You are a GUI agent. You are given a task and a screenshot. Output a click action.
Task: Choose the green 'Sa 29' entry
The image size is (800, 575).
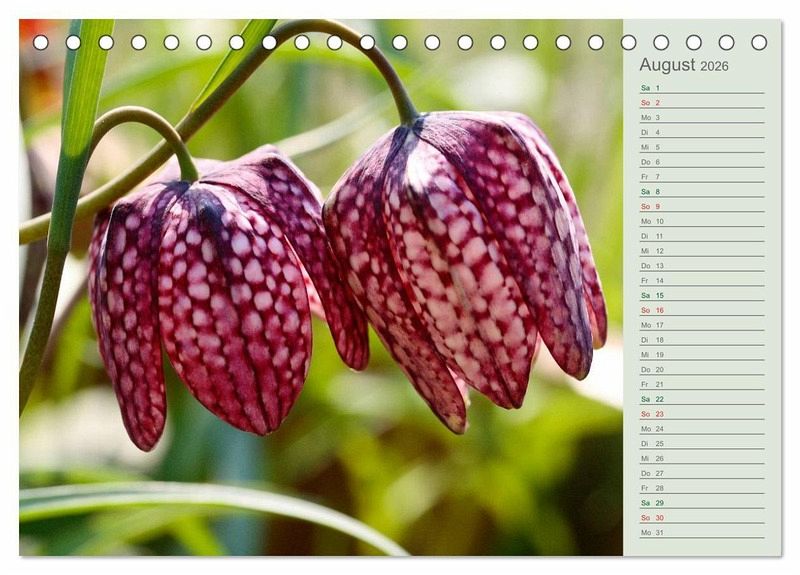tap(652, 503)
